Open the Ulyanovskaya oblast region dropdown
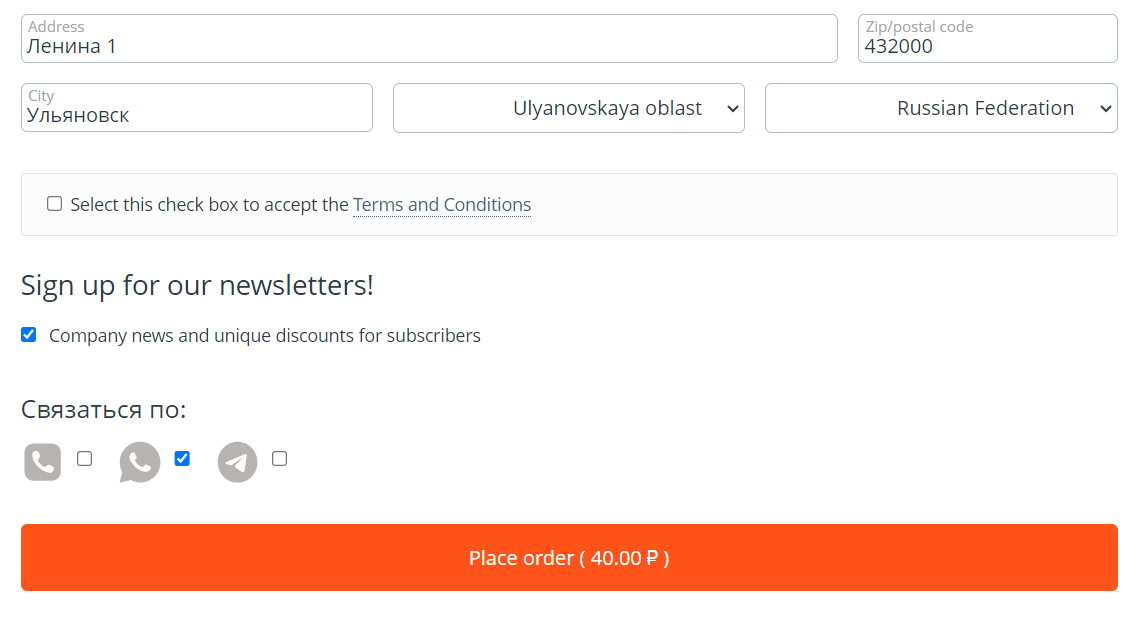The height and width of the screenshot is (630, 1141). click(x=569, y=108)
